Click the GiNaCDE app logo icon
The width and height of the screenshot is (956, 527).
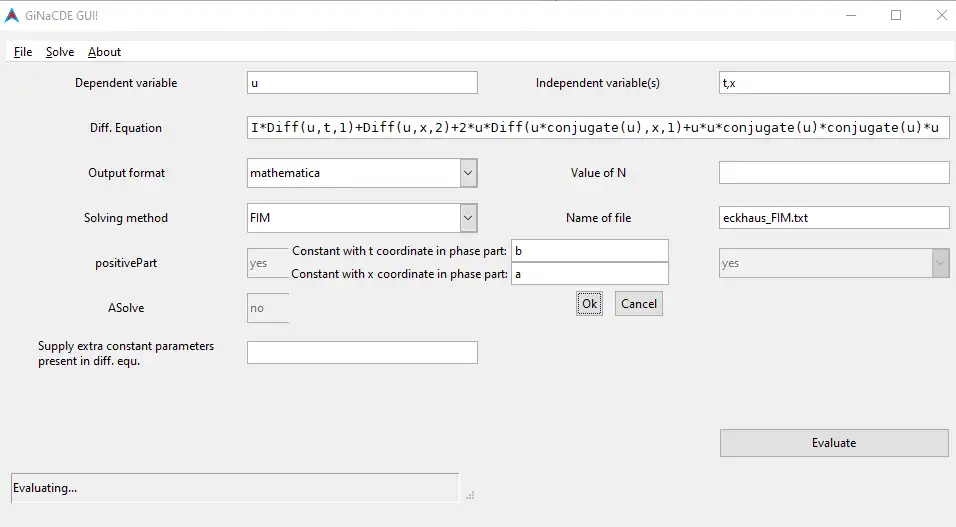(11, 15)
